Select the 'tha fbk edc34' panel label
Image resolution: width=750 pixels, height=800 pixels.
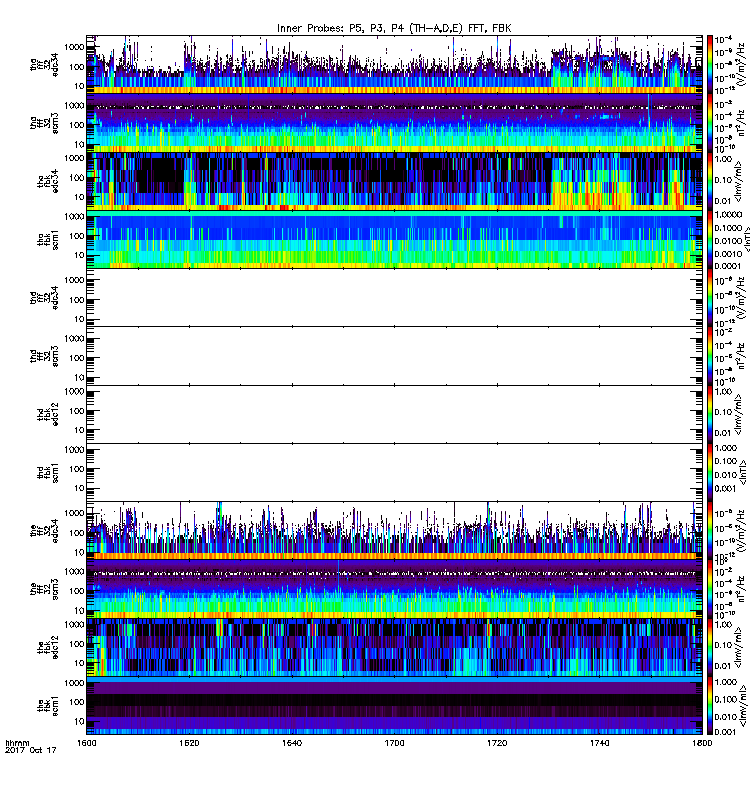[48, 181]
